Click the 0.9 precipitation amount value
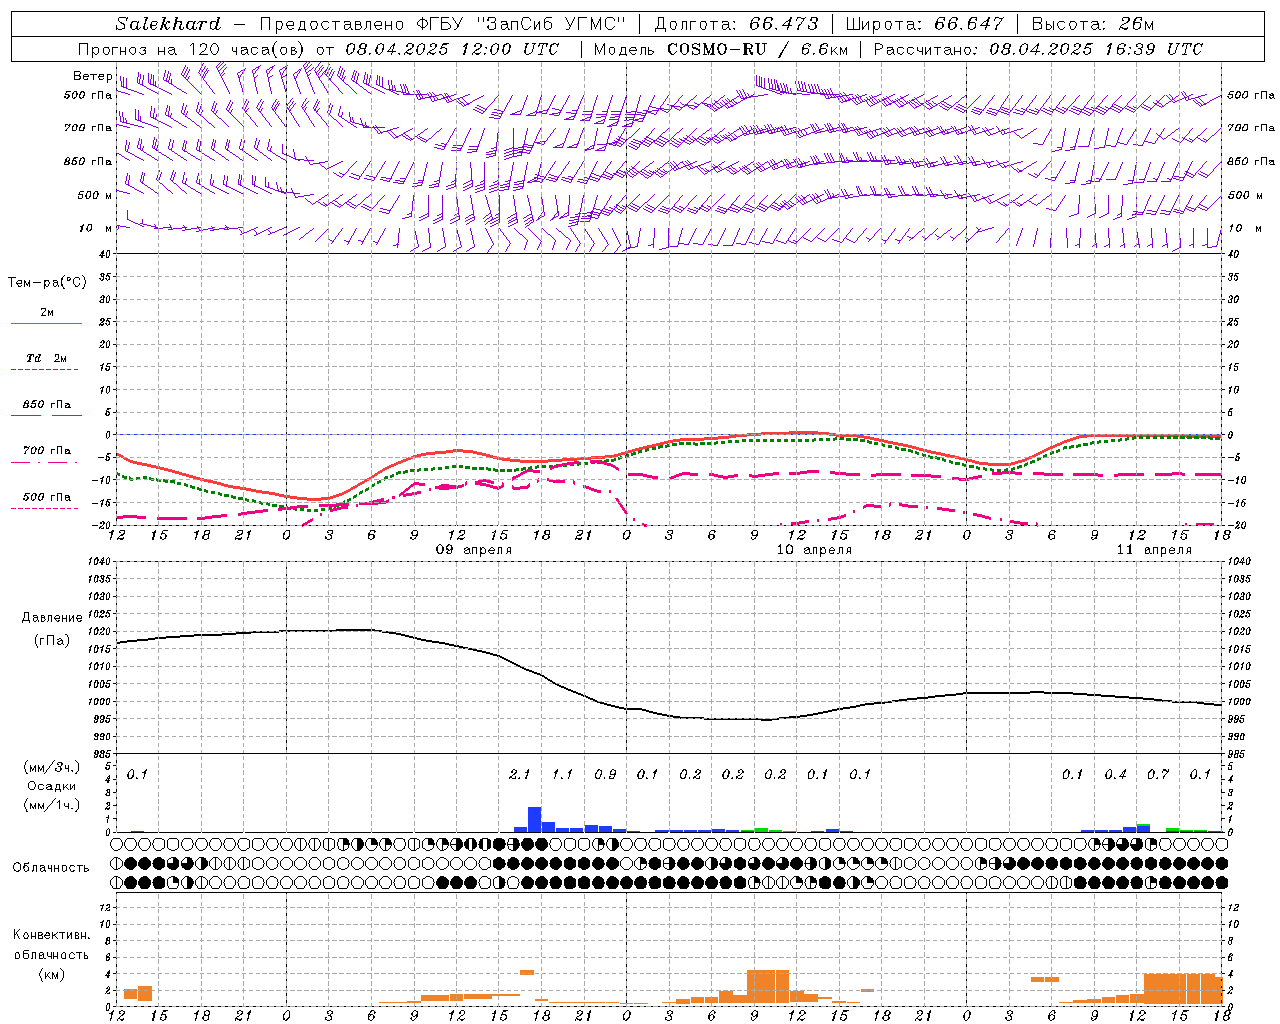The width and height of the screenshot is (1280, 1024). coord(605,774)
